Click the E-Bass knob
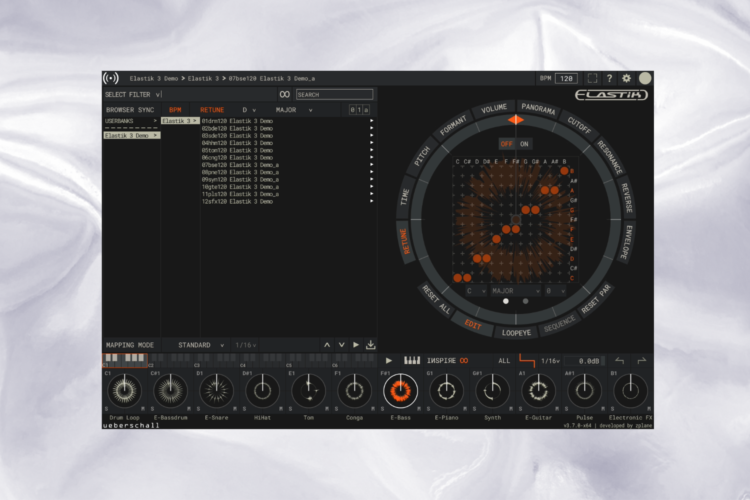 [399, 389]
